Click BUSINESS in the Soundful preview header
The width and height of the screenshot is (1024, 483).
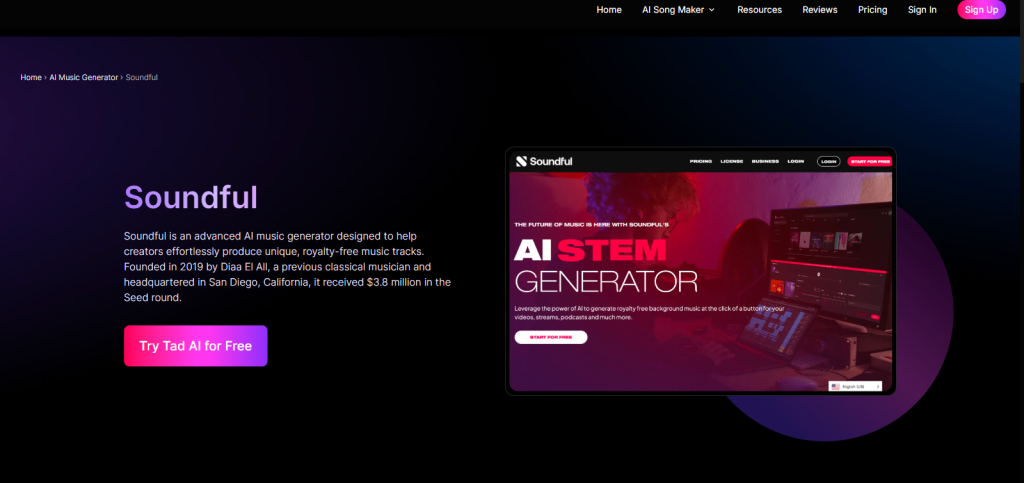tap(765, 161)
